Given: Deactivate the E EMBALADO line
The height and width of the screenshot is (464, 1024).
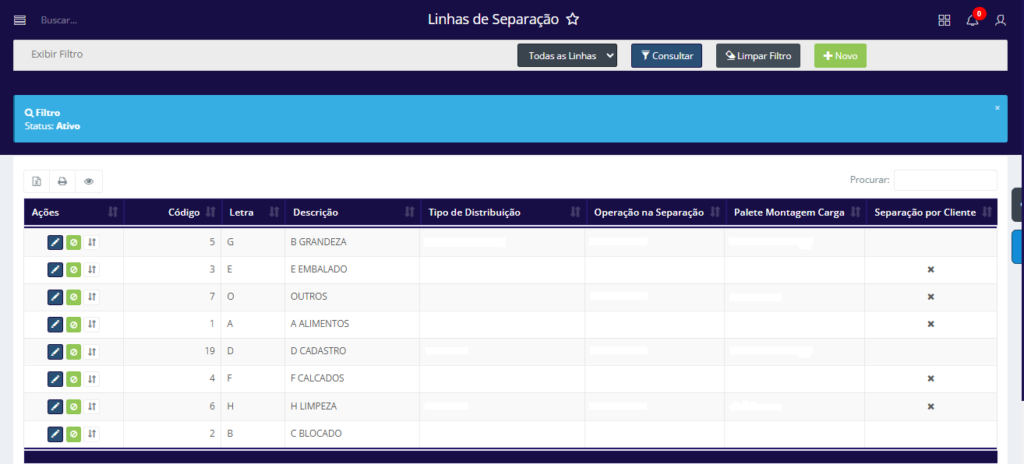Looking at the screenshot, I should (73, 270).
